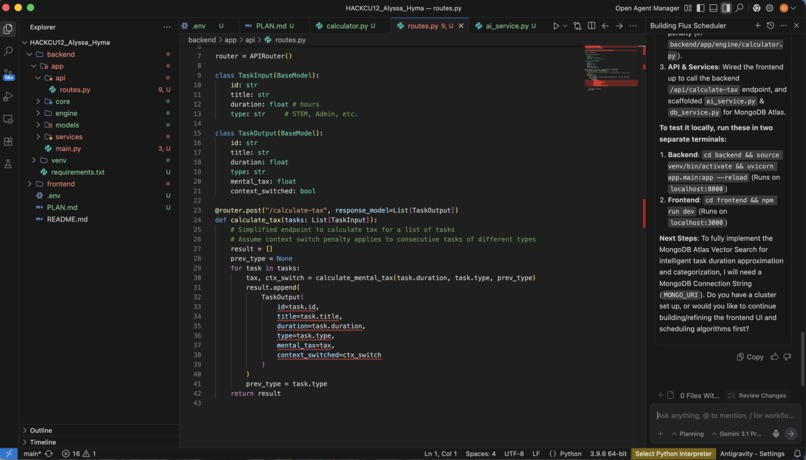This screenshot has height=460, width=806.
Task: Open the Explorer view in activity bar
Action: (8, 29)
